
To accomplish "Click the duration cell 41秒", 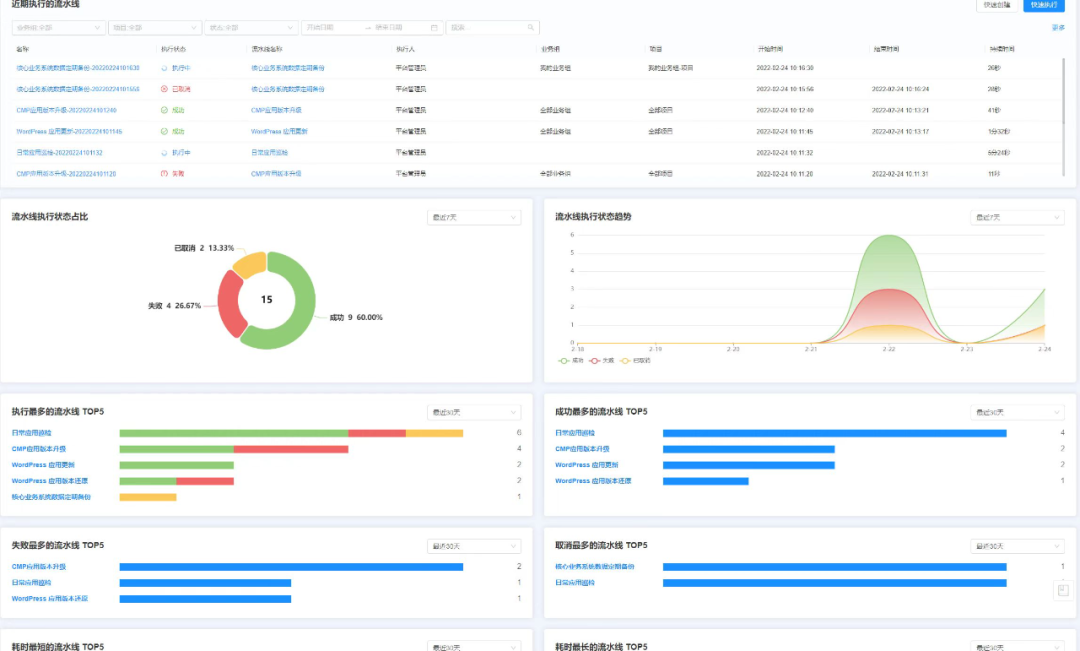I will [x=994, y=110].
